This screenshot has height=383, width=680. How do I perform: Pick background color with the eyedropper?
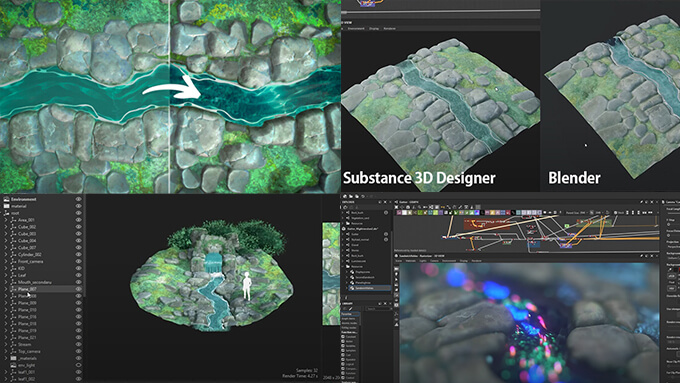[x=670, y=270]
